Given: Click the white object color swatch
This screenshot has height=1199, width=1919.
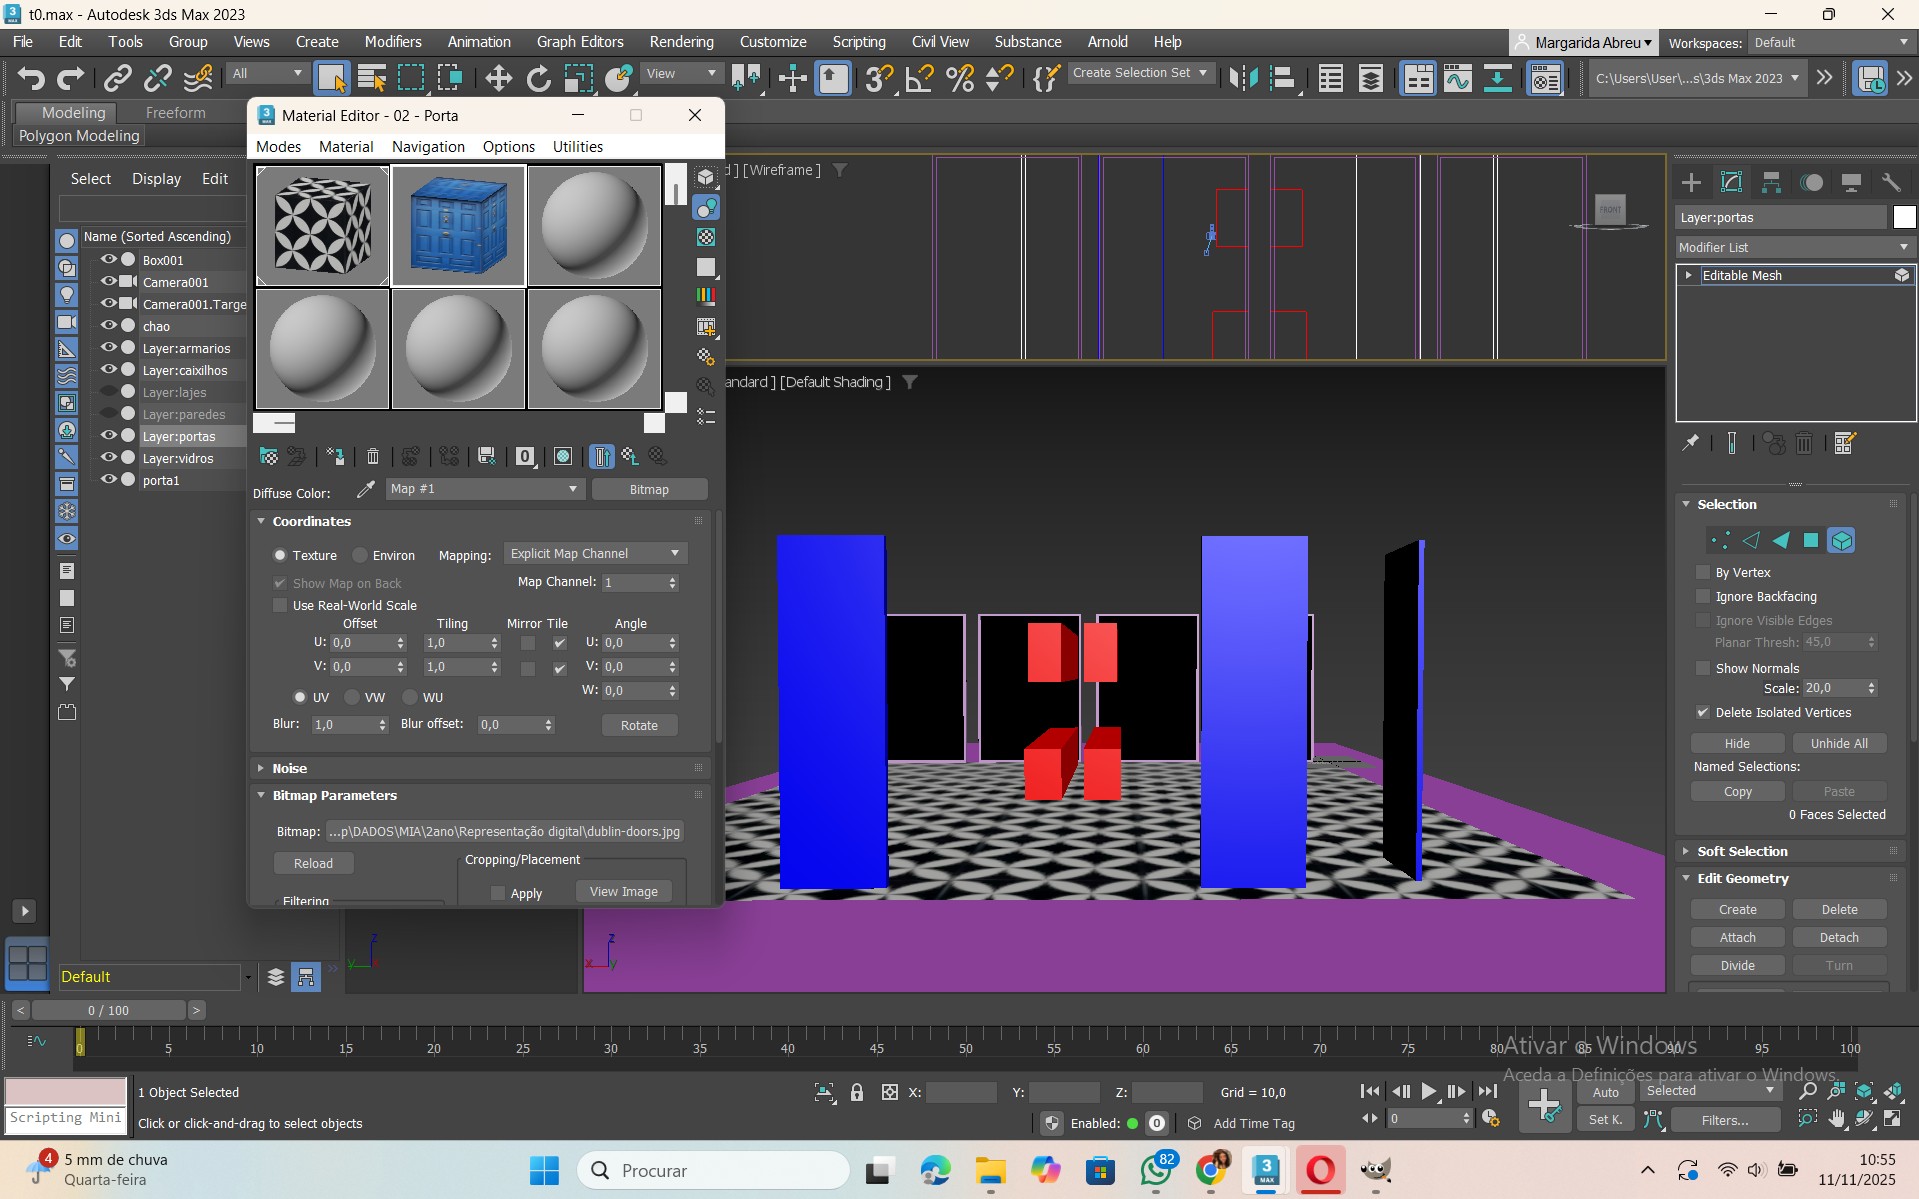Looking at the screenshot, I should [1904, 217].
